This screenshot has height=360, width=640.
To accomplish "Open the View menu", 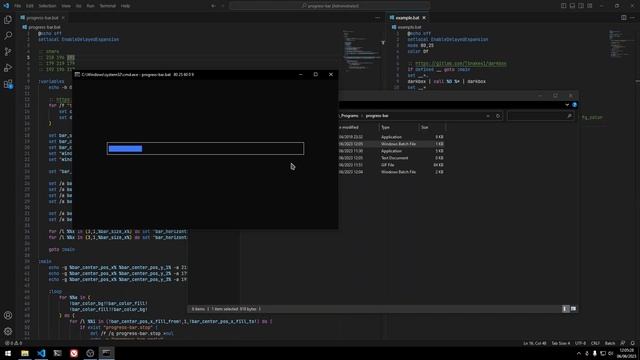I will 66,6.
